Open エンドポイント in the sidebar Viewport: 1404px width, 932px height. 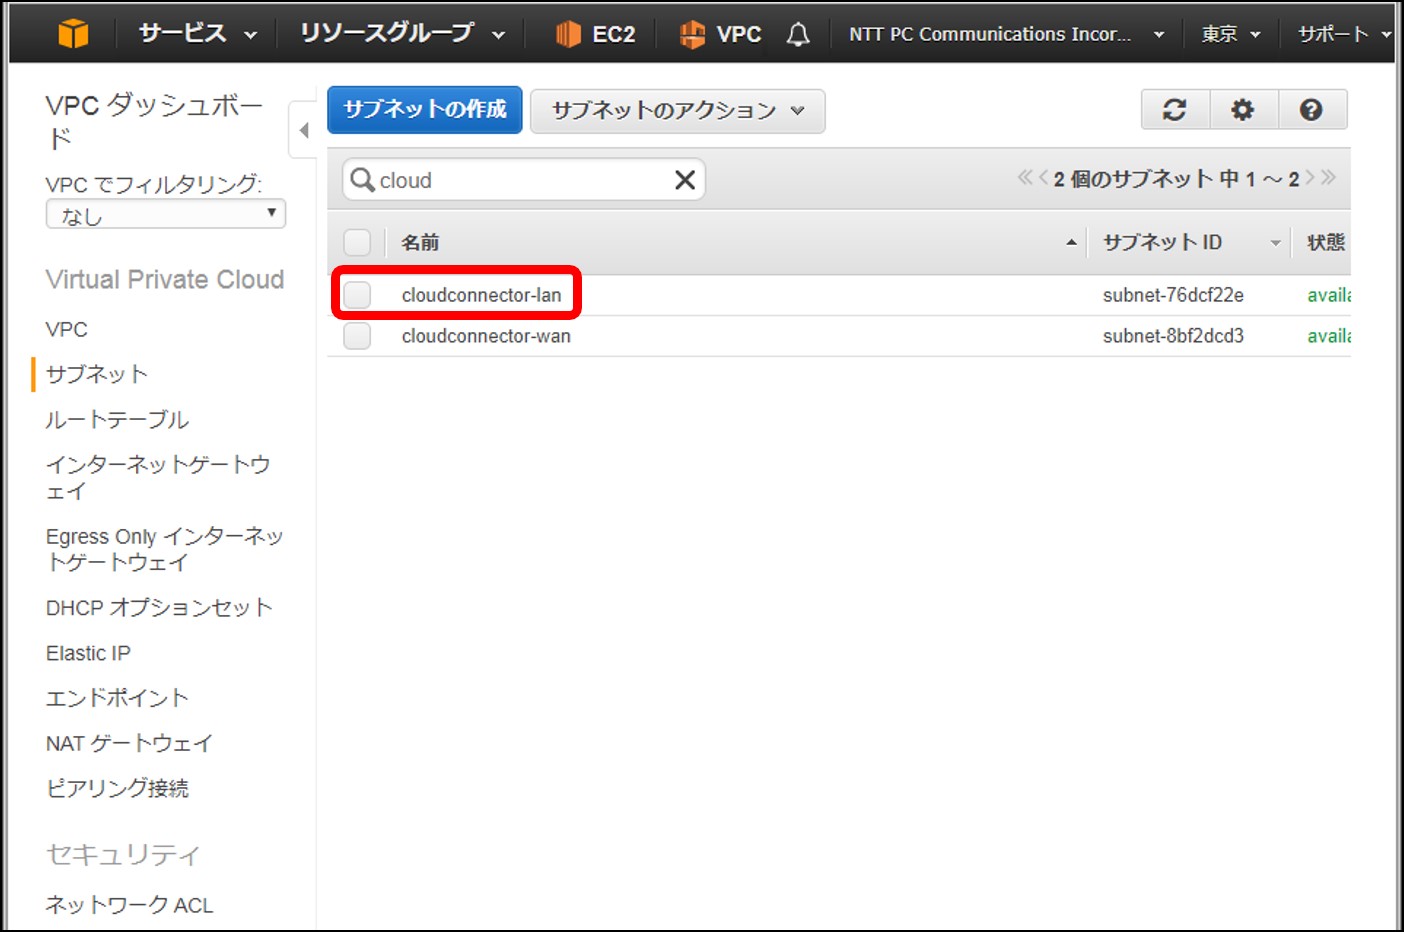[117, 698]
